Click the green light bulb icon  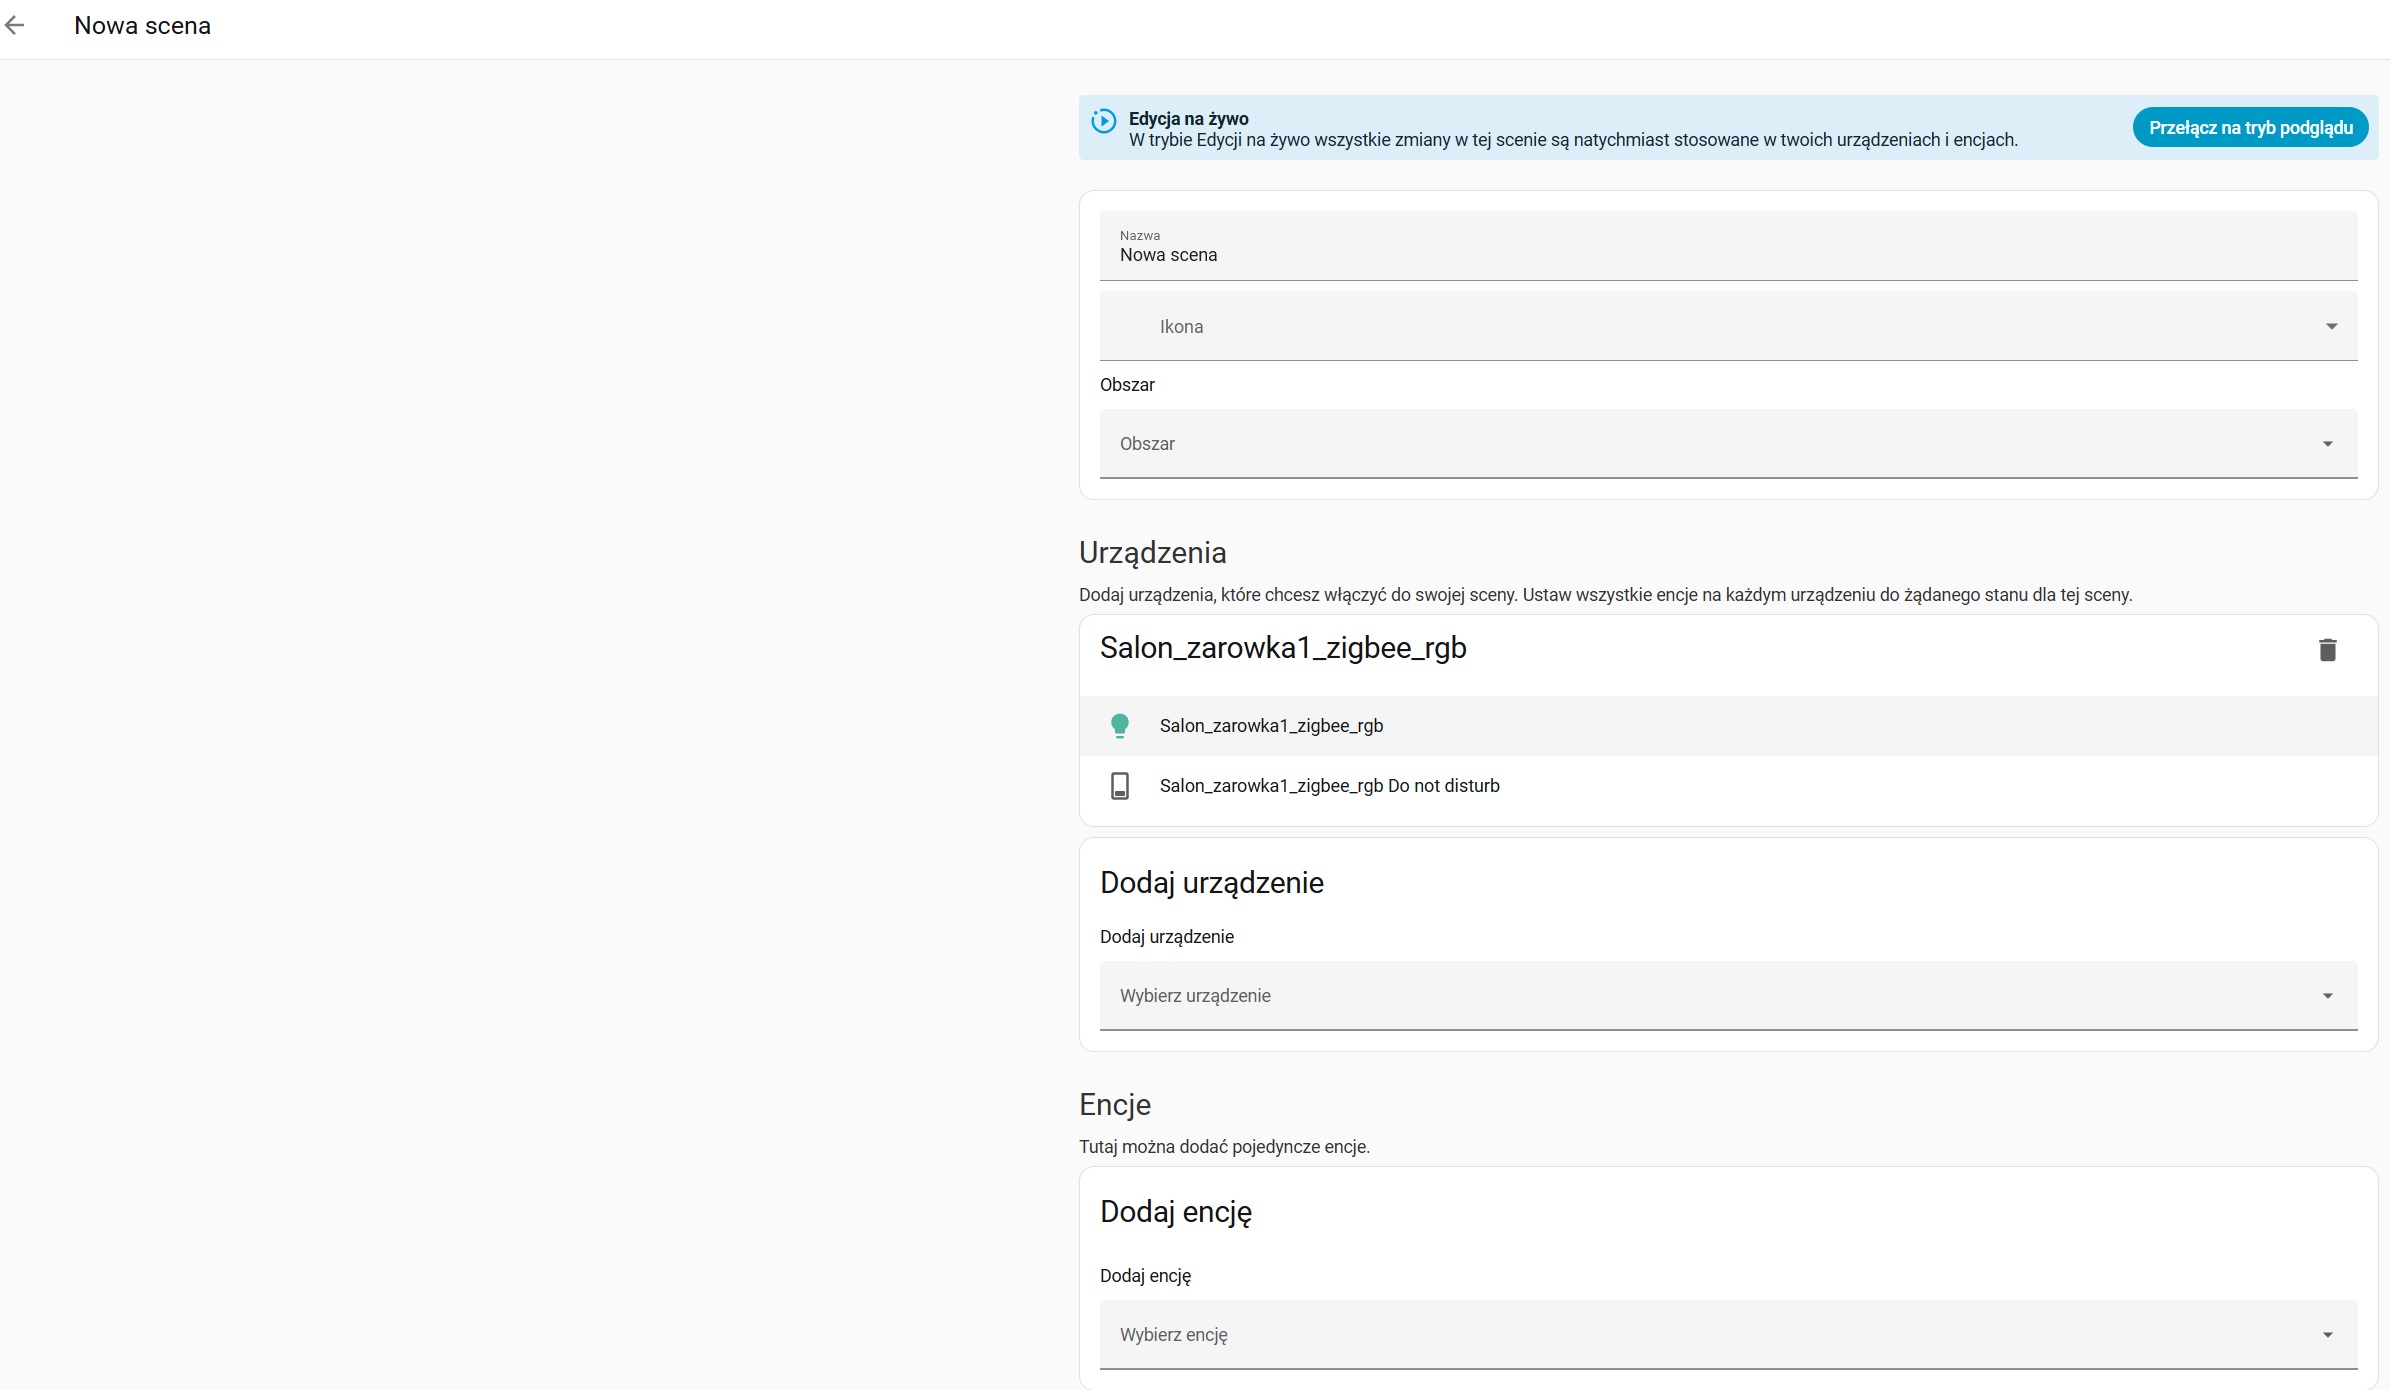point(1119,726)
